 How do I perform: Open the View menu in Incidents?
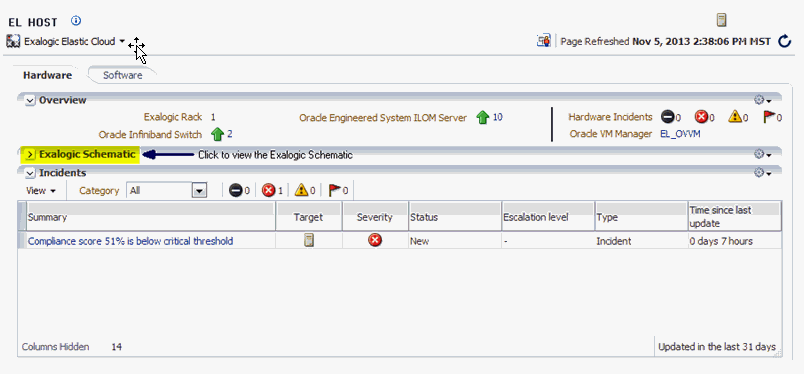click(41, 191)
